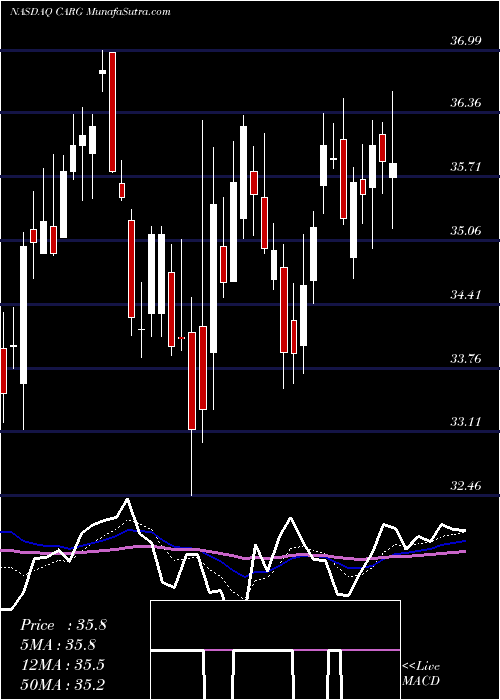Select the 36.36 price axis label

tap(466, 103)
